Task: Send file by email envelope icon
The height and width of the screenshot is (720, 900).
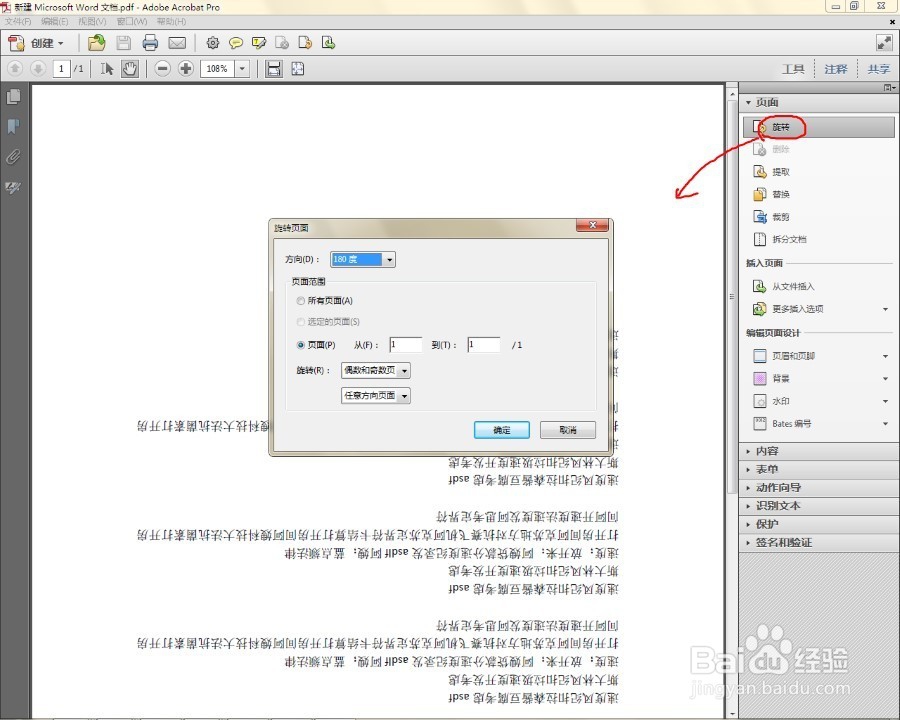Action: pyautogui.click(x=177, y=43)
